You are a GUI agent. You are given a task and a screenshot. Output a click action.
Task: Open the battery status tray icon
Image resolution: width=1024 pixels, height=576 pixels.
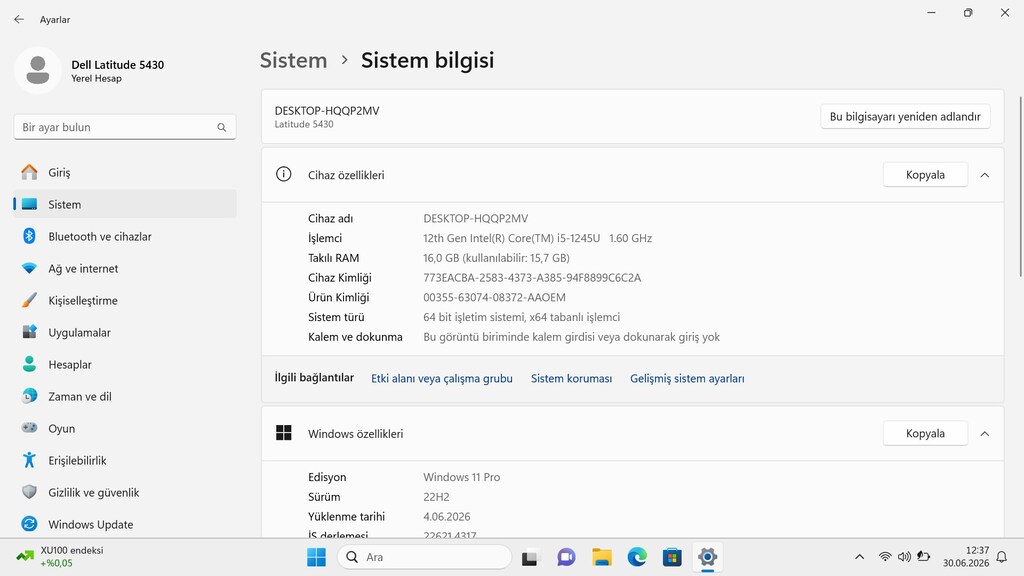pyautogui.click(x=923, y=556)
